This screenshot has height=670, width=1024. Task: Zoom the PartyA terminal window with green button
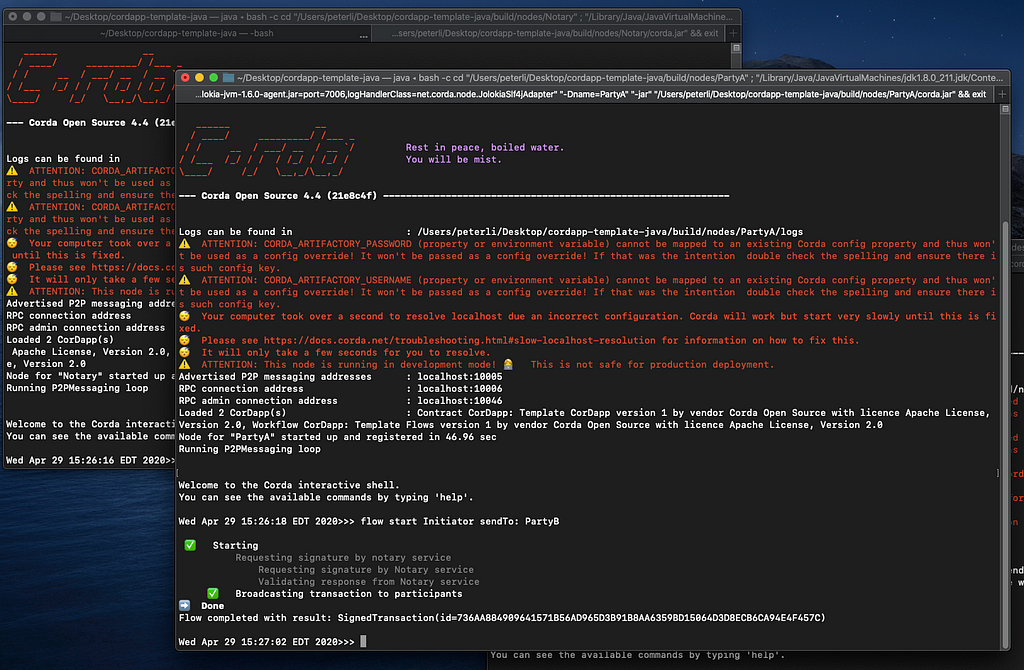point(213,78)
